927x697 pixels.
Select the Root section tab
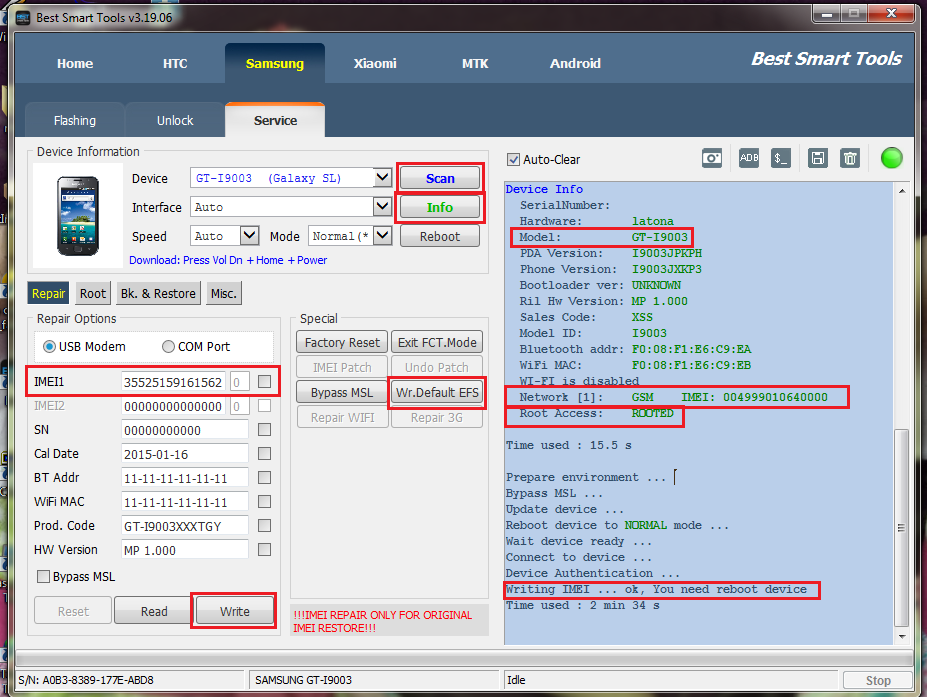(x=93, y=293)
